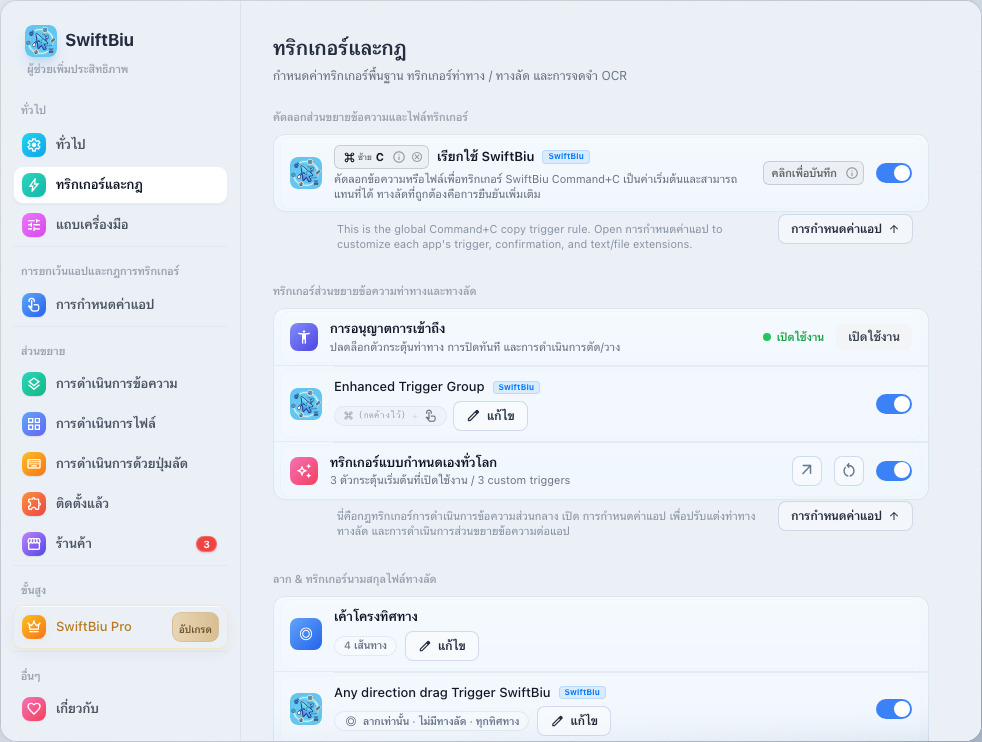Open ติดตั้งแล้ว installed extensions

[120, 504]
